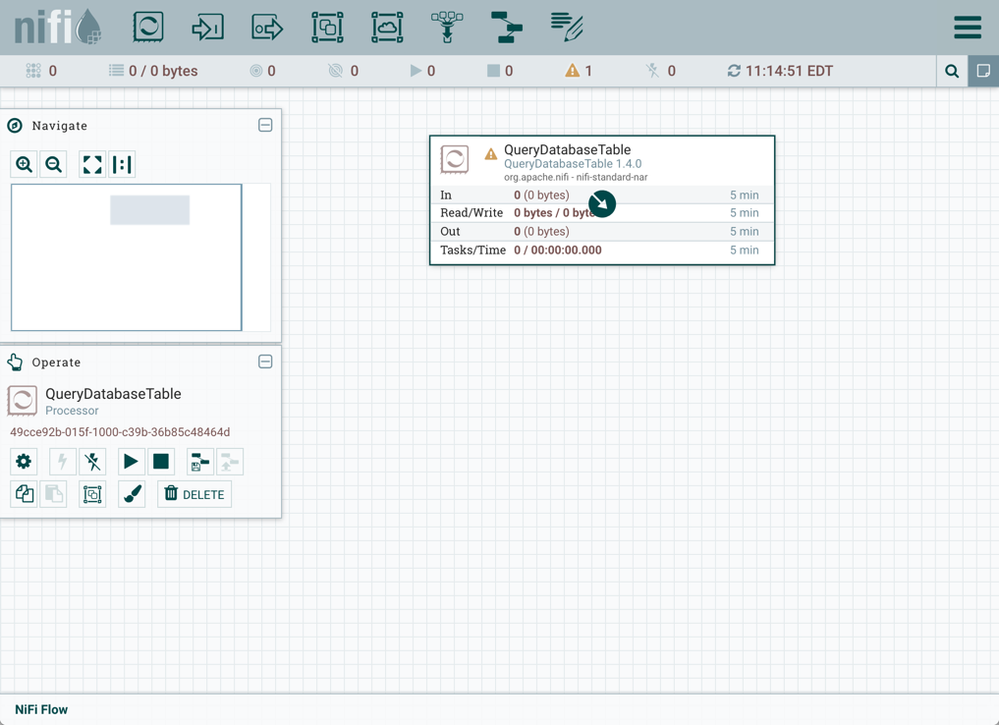The image size is (999, 725).
Task: Select the Process Group toolbar icon
Action: pos(327,27)
